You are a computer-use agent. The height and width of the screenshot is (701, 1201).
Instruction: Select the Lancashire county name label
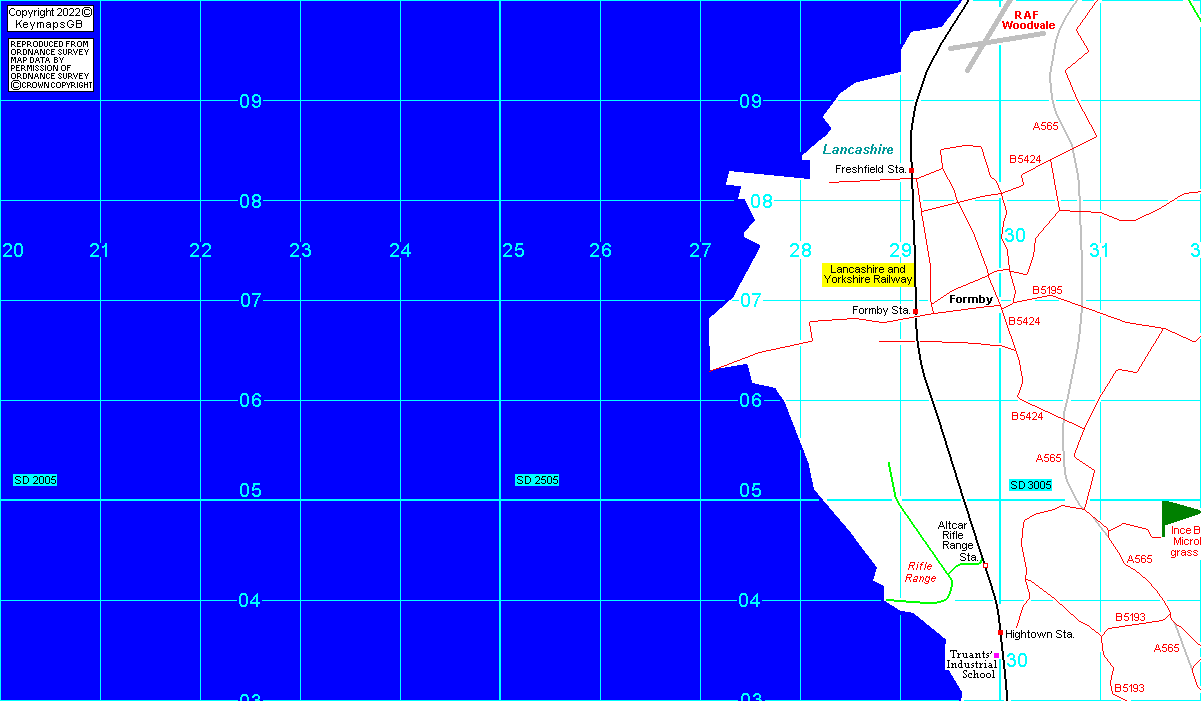pyautogui.click(x=858, y=150)
